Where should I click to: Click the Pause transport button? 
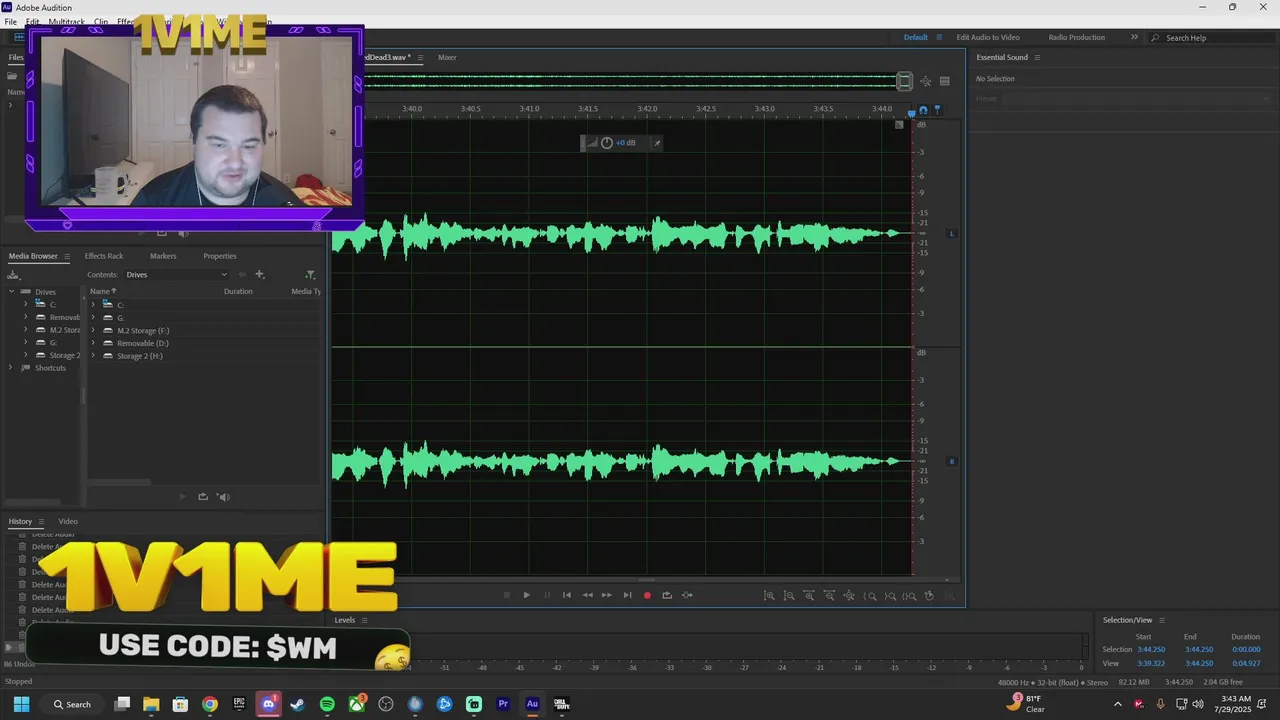(x=546, y=595)
